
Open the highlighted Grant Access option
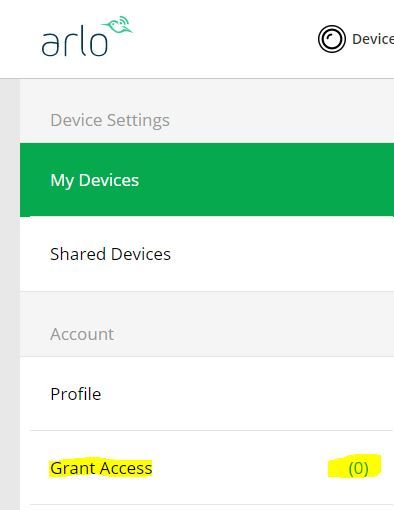[x=101, y=468]
